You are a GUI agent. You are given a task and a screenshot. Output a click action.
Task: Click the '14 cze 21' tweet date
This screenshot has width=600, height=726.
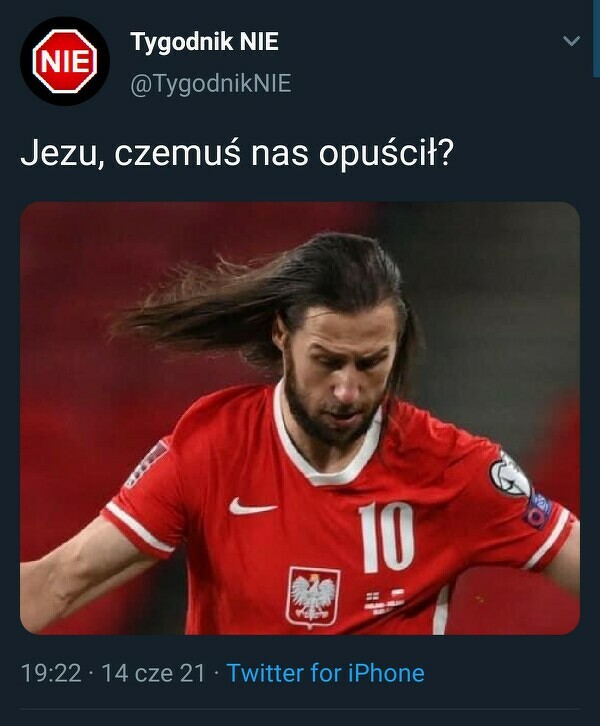153,673
